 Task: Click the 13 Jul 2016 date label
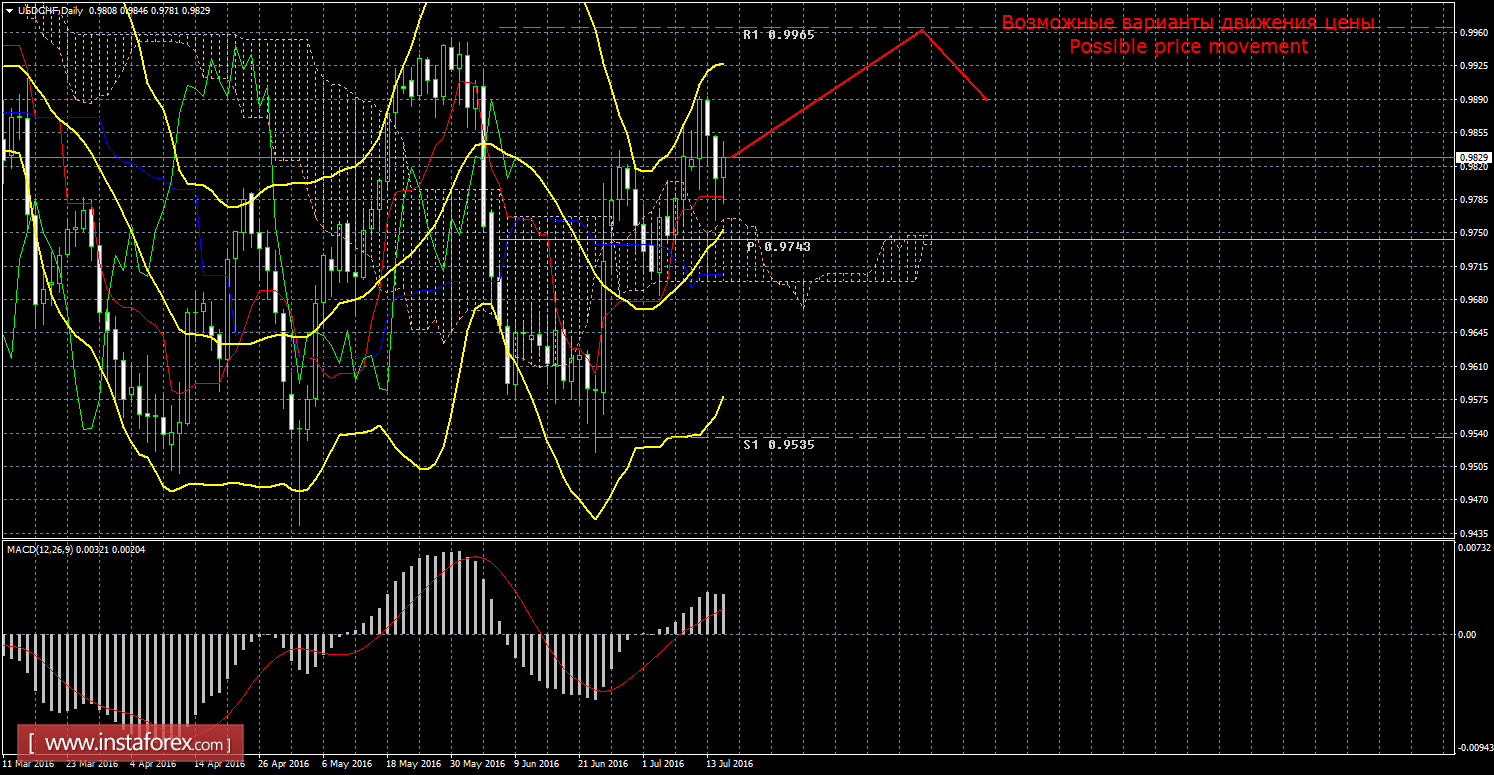click(x=727, y=764)
